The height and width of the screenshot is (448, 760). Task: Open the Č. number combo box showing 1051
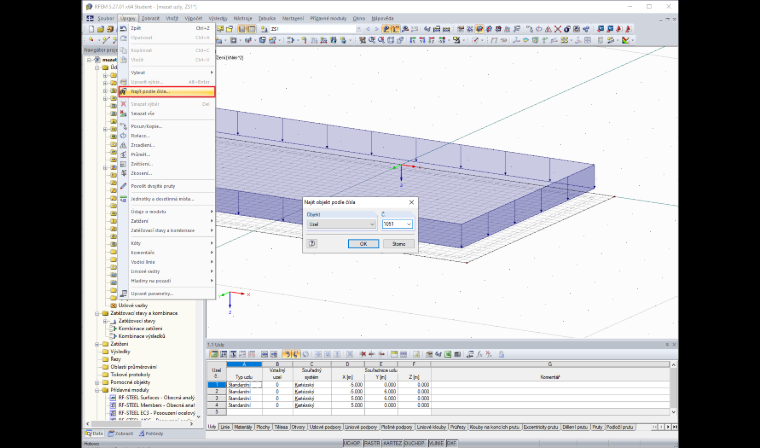click(x=397, y=224)
